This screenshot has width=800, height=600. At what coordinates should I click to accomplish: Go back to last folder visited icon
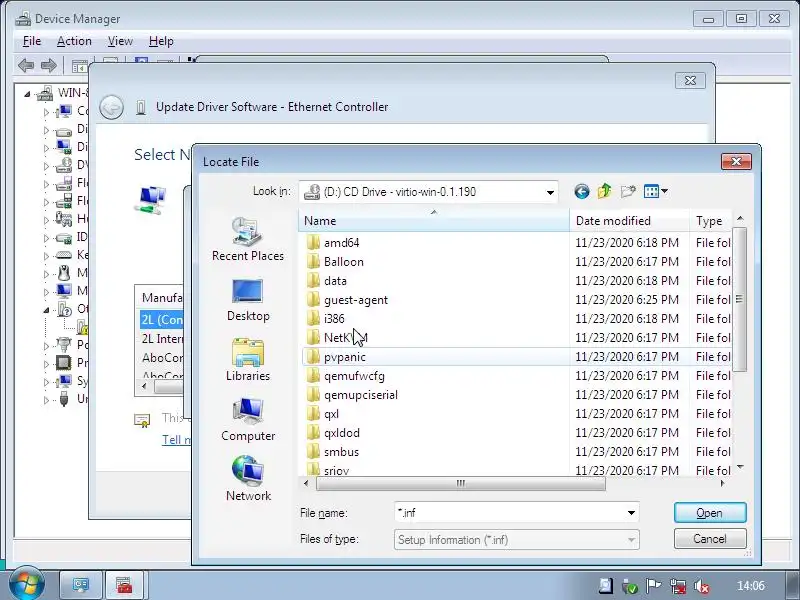coord(582,191)
